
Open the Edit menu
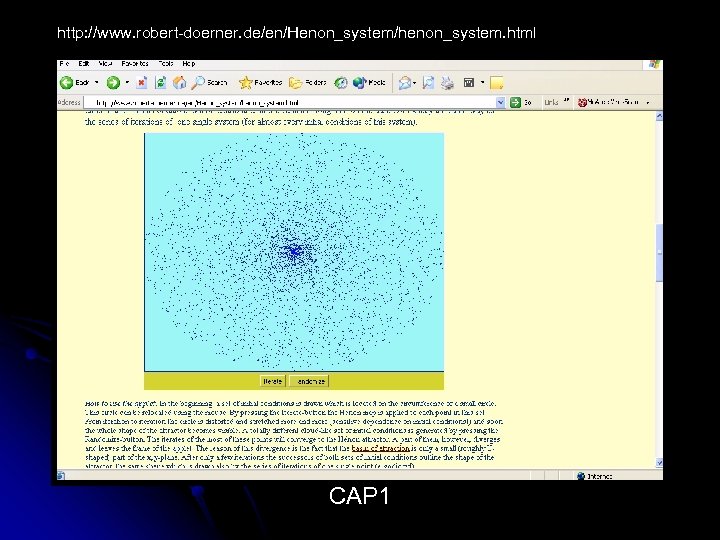pos(84,63)
